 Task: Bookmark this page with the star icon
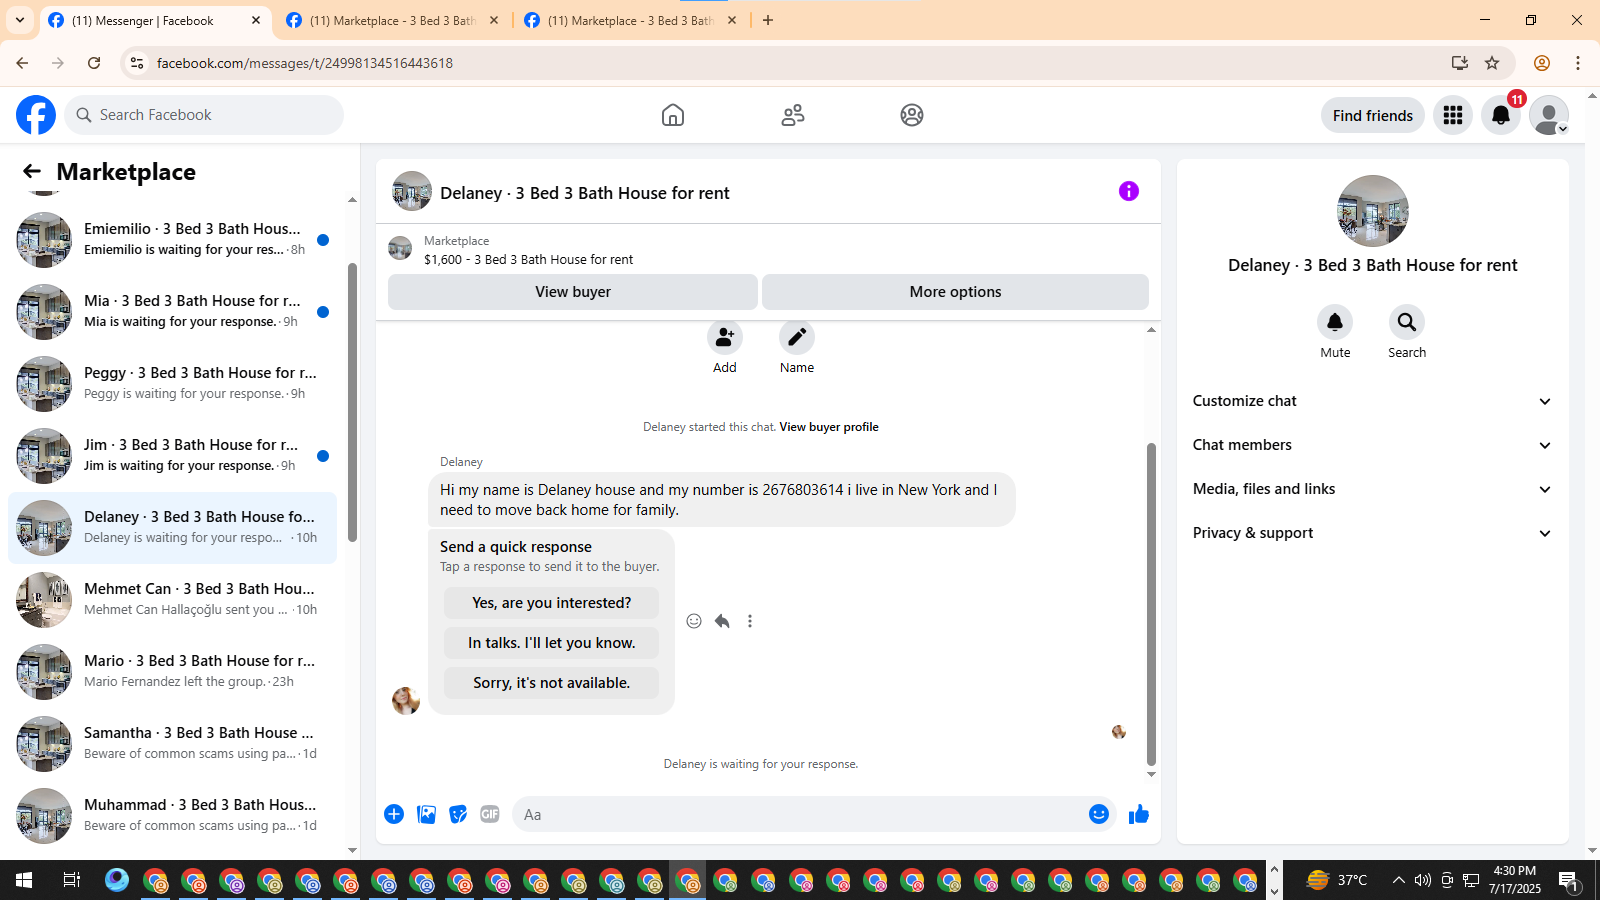pyautogui.click(x=1492, y=63)
